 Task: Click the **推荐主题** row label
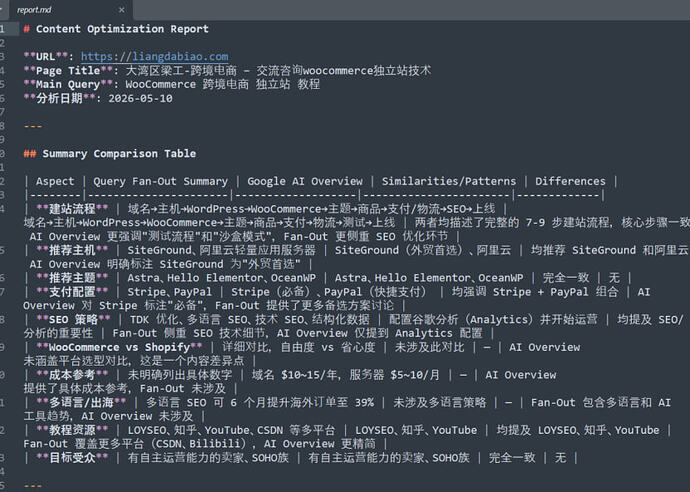coord(72,278)
